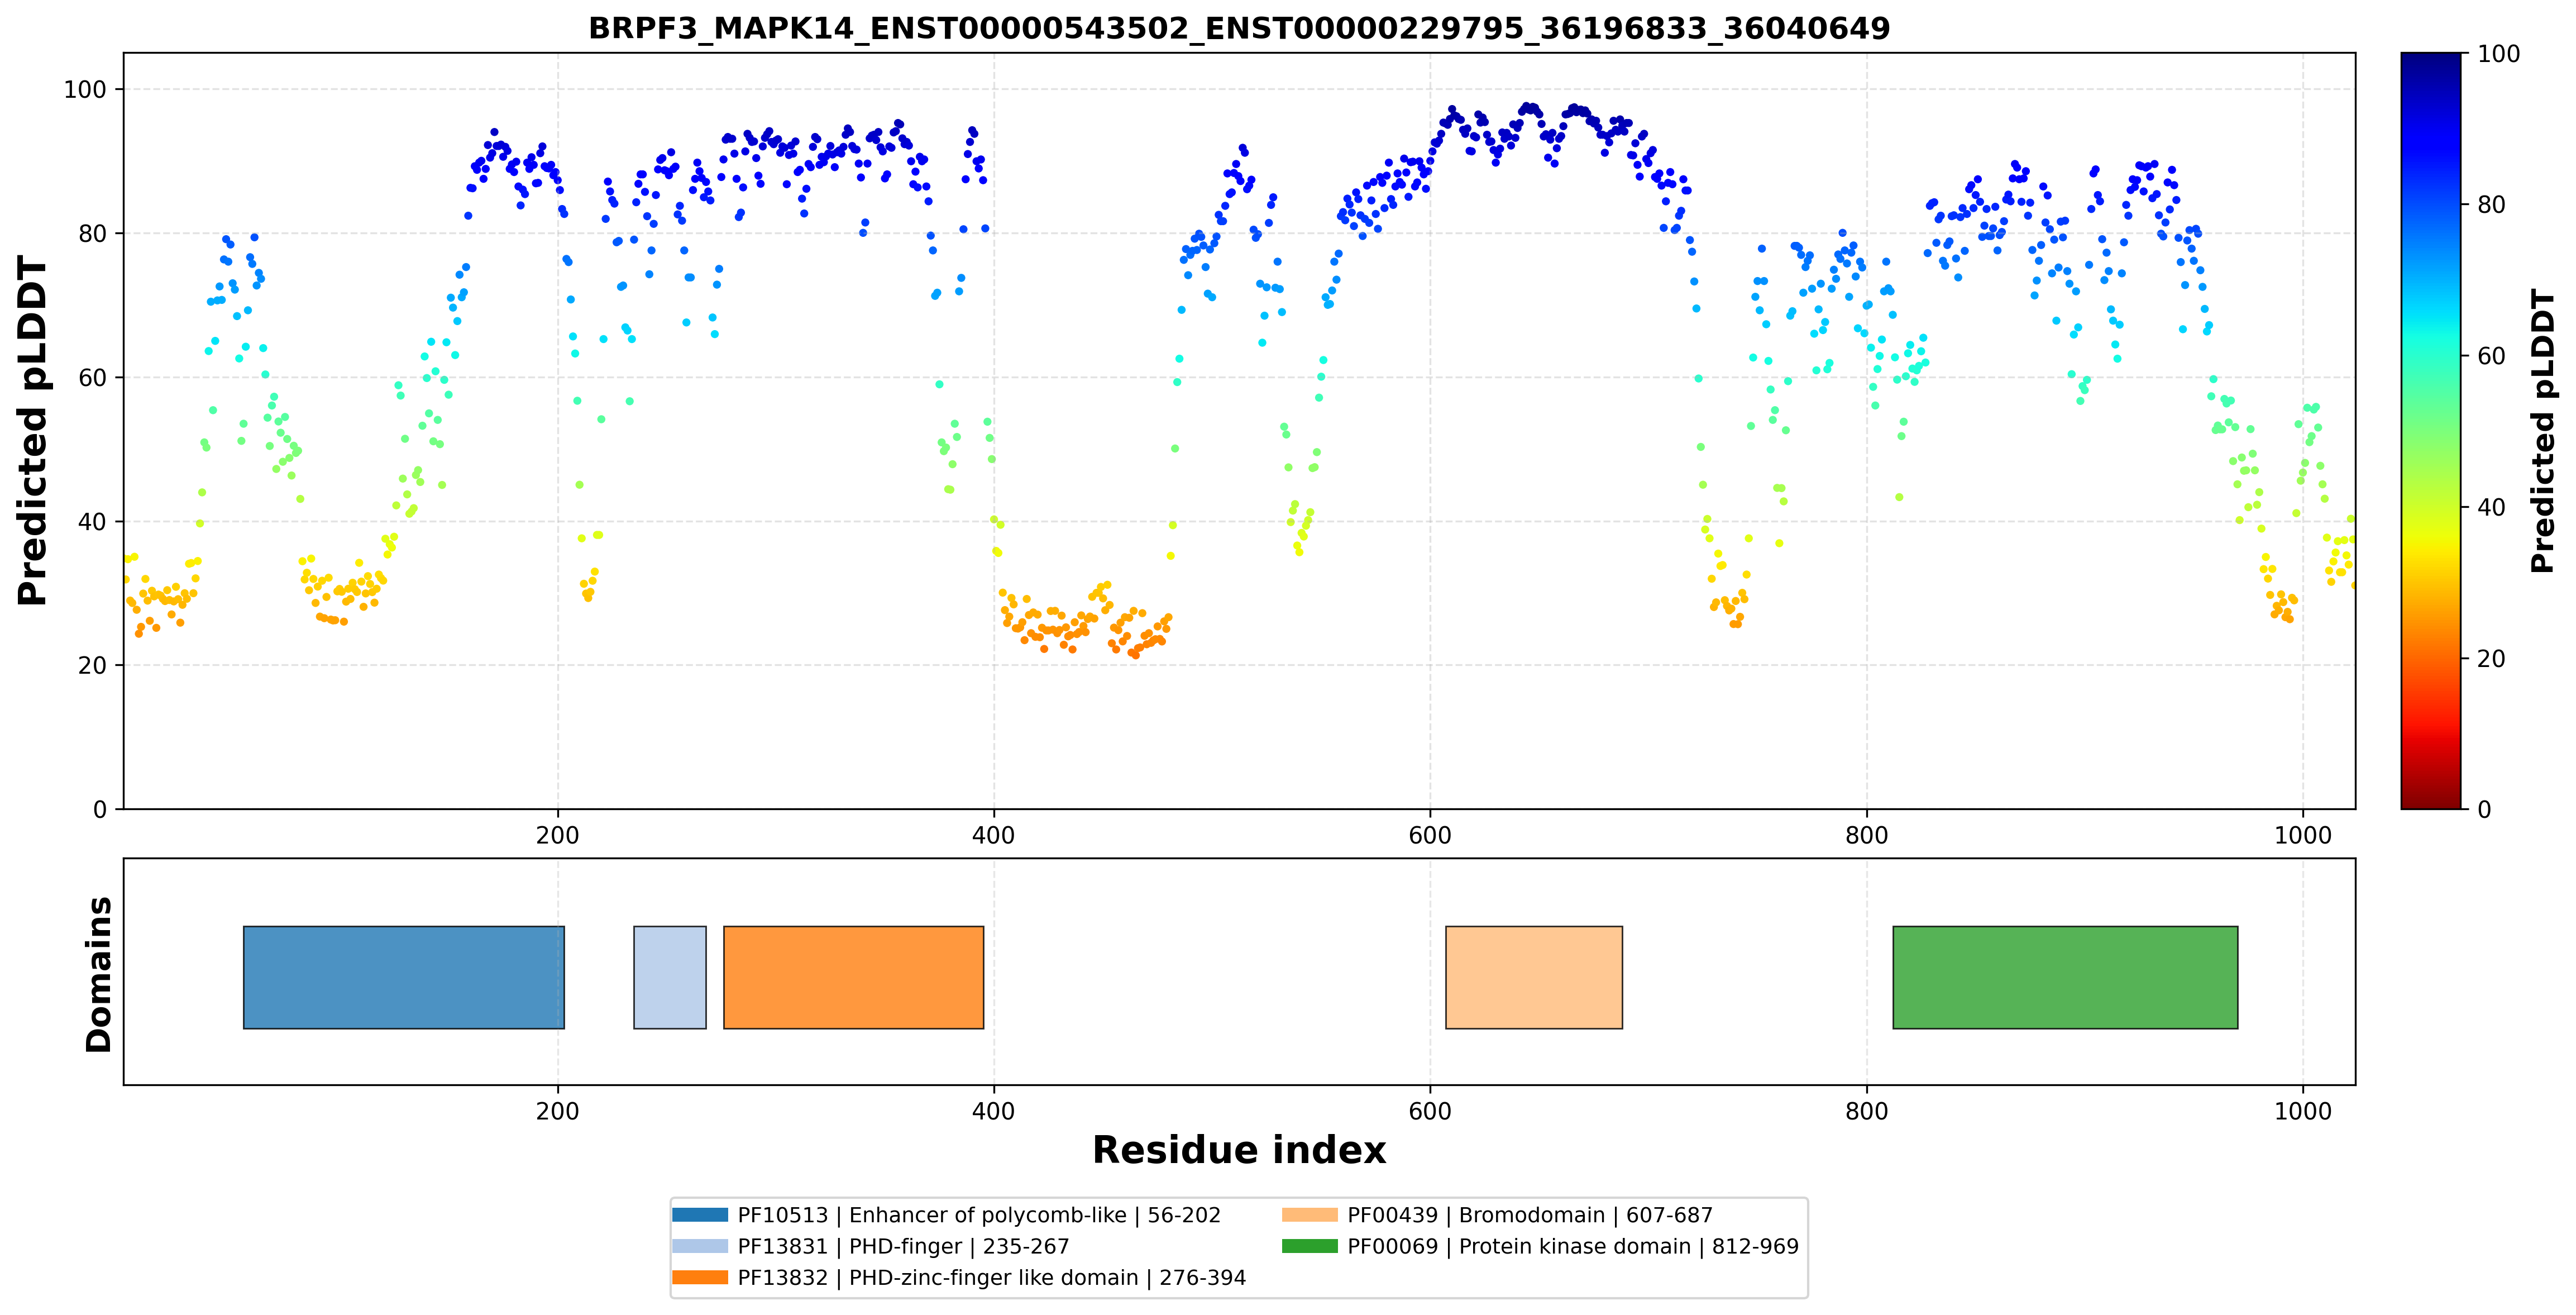Click the Predicted pLDDT left axis label
Viewport: 2576px width, 1315px height.
(32, 431)
